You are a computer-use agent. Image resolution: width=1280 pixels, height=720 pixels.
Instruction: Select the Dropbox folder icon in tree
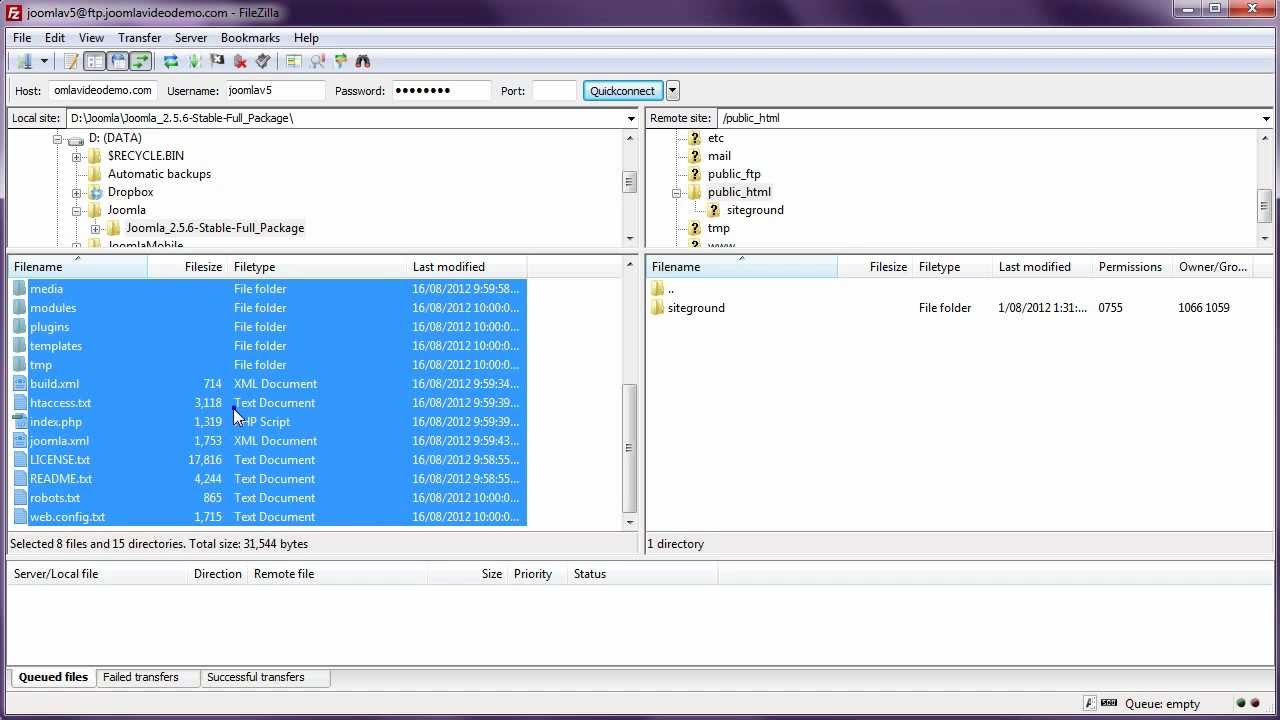(95, 192)
